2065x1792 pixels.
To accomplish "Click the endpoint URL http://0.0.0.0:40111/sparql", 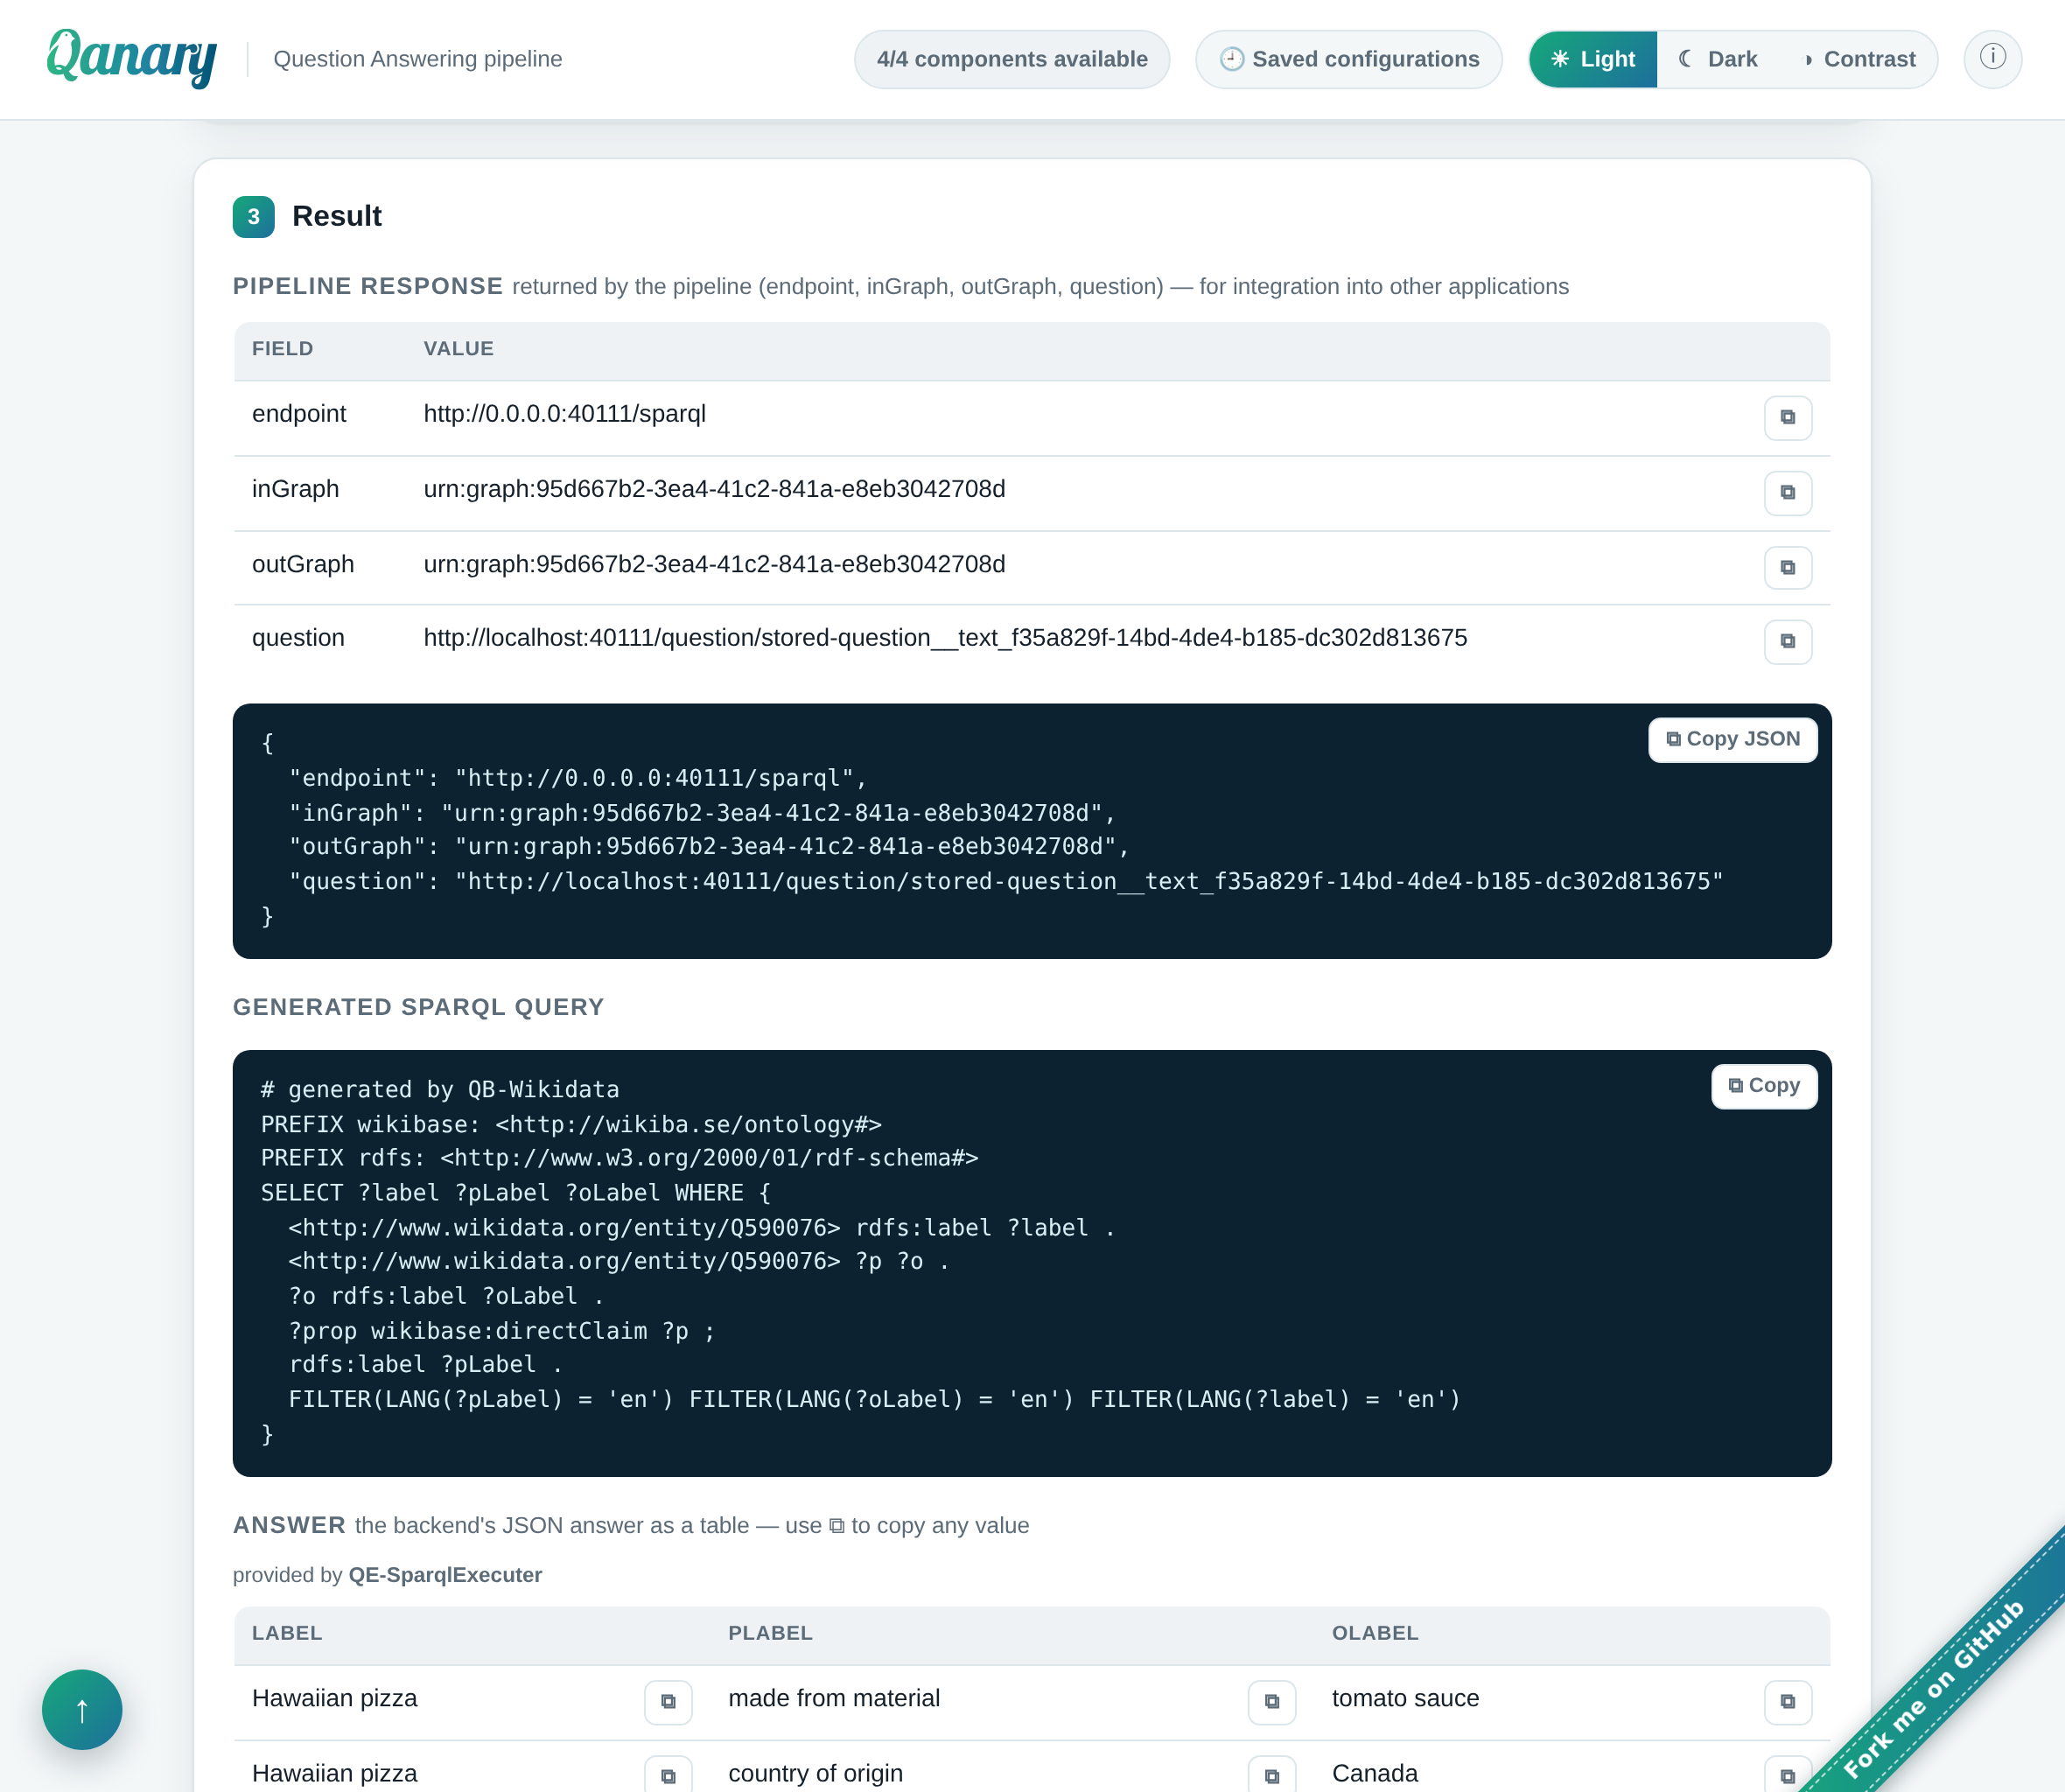I will click(564, 413).
